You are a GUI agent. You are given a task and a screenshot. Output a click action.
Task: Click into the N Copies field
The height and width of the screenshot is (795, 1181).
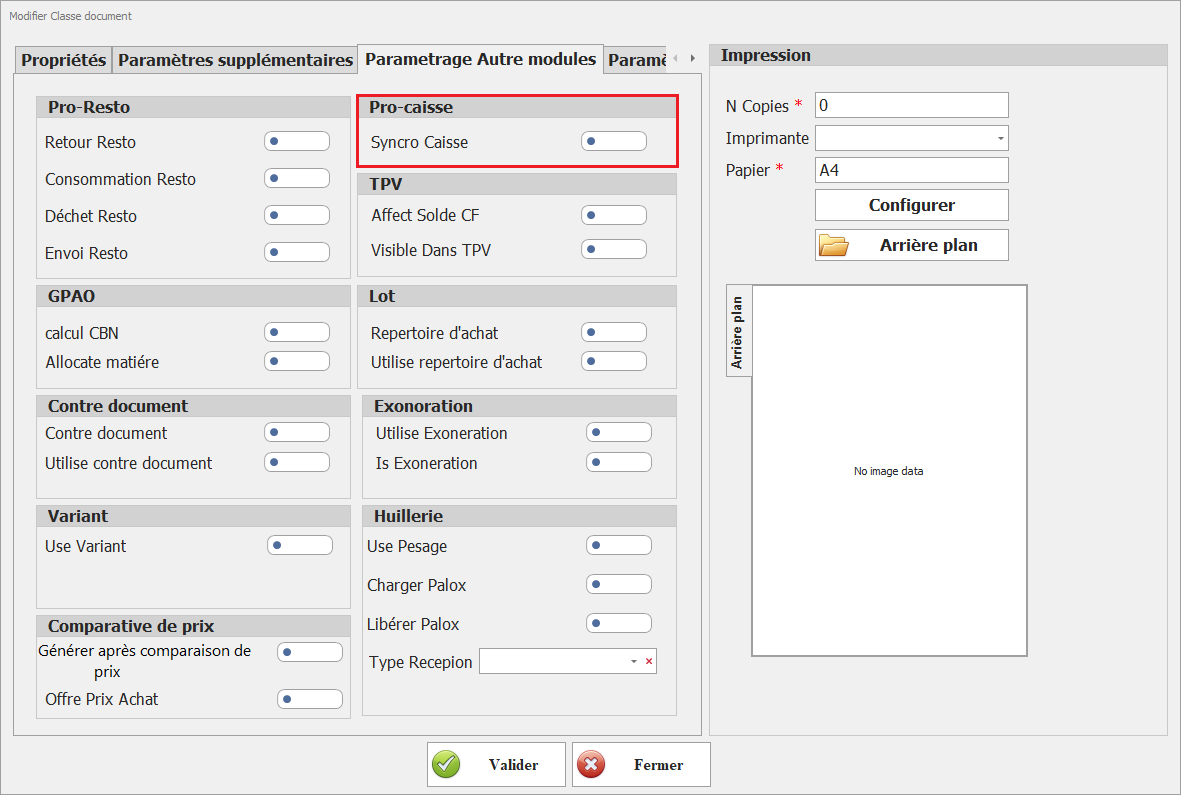(x=911, y=105)
